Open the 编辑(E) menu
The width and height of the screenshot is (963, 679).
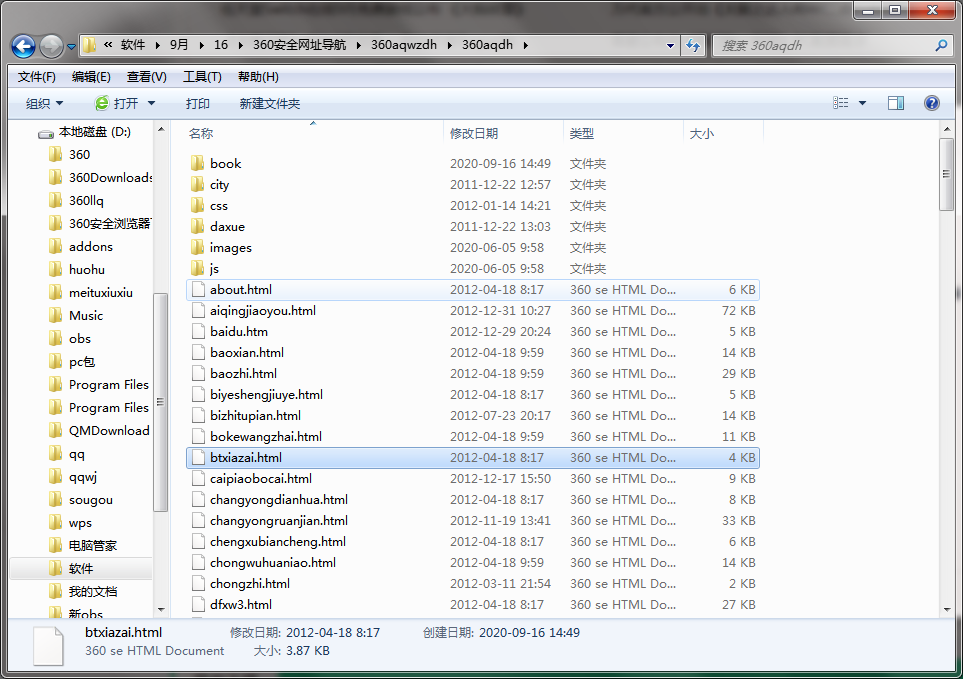click(91, 77)
